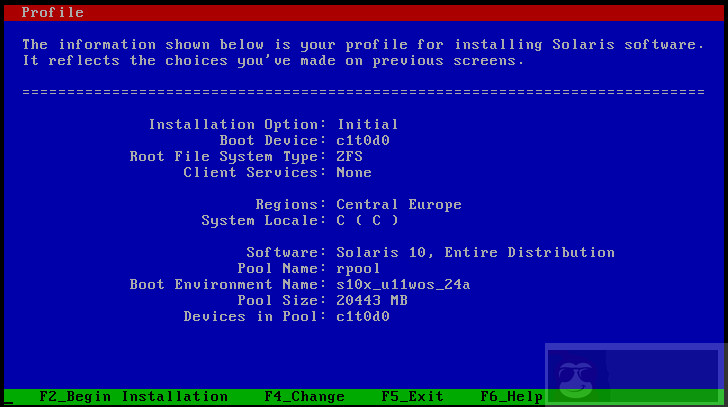The height and width of the screenshot is (407, 728).
Task: Click Boot Environment Name value s10x_u11wos_24a
Action: tap(403, 284)
